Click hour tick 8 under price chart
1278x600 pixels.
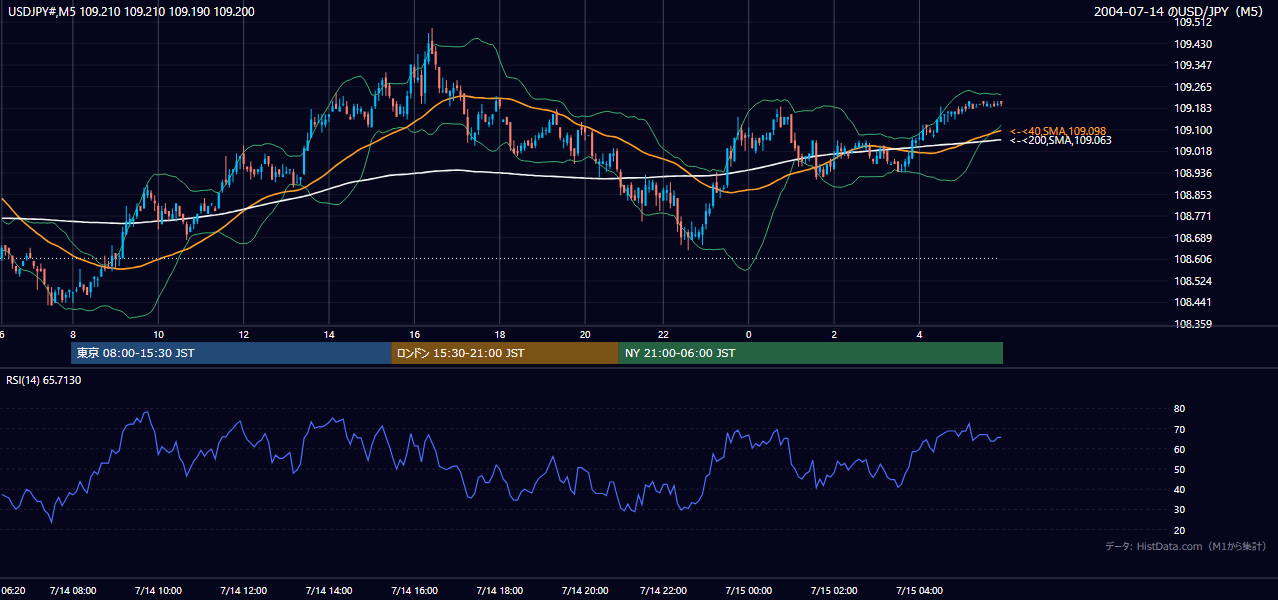[73, 334]
